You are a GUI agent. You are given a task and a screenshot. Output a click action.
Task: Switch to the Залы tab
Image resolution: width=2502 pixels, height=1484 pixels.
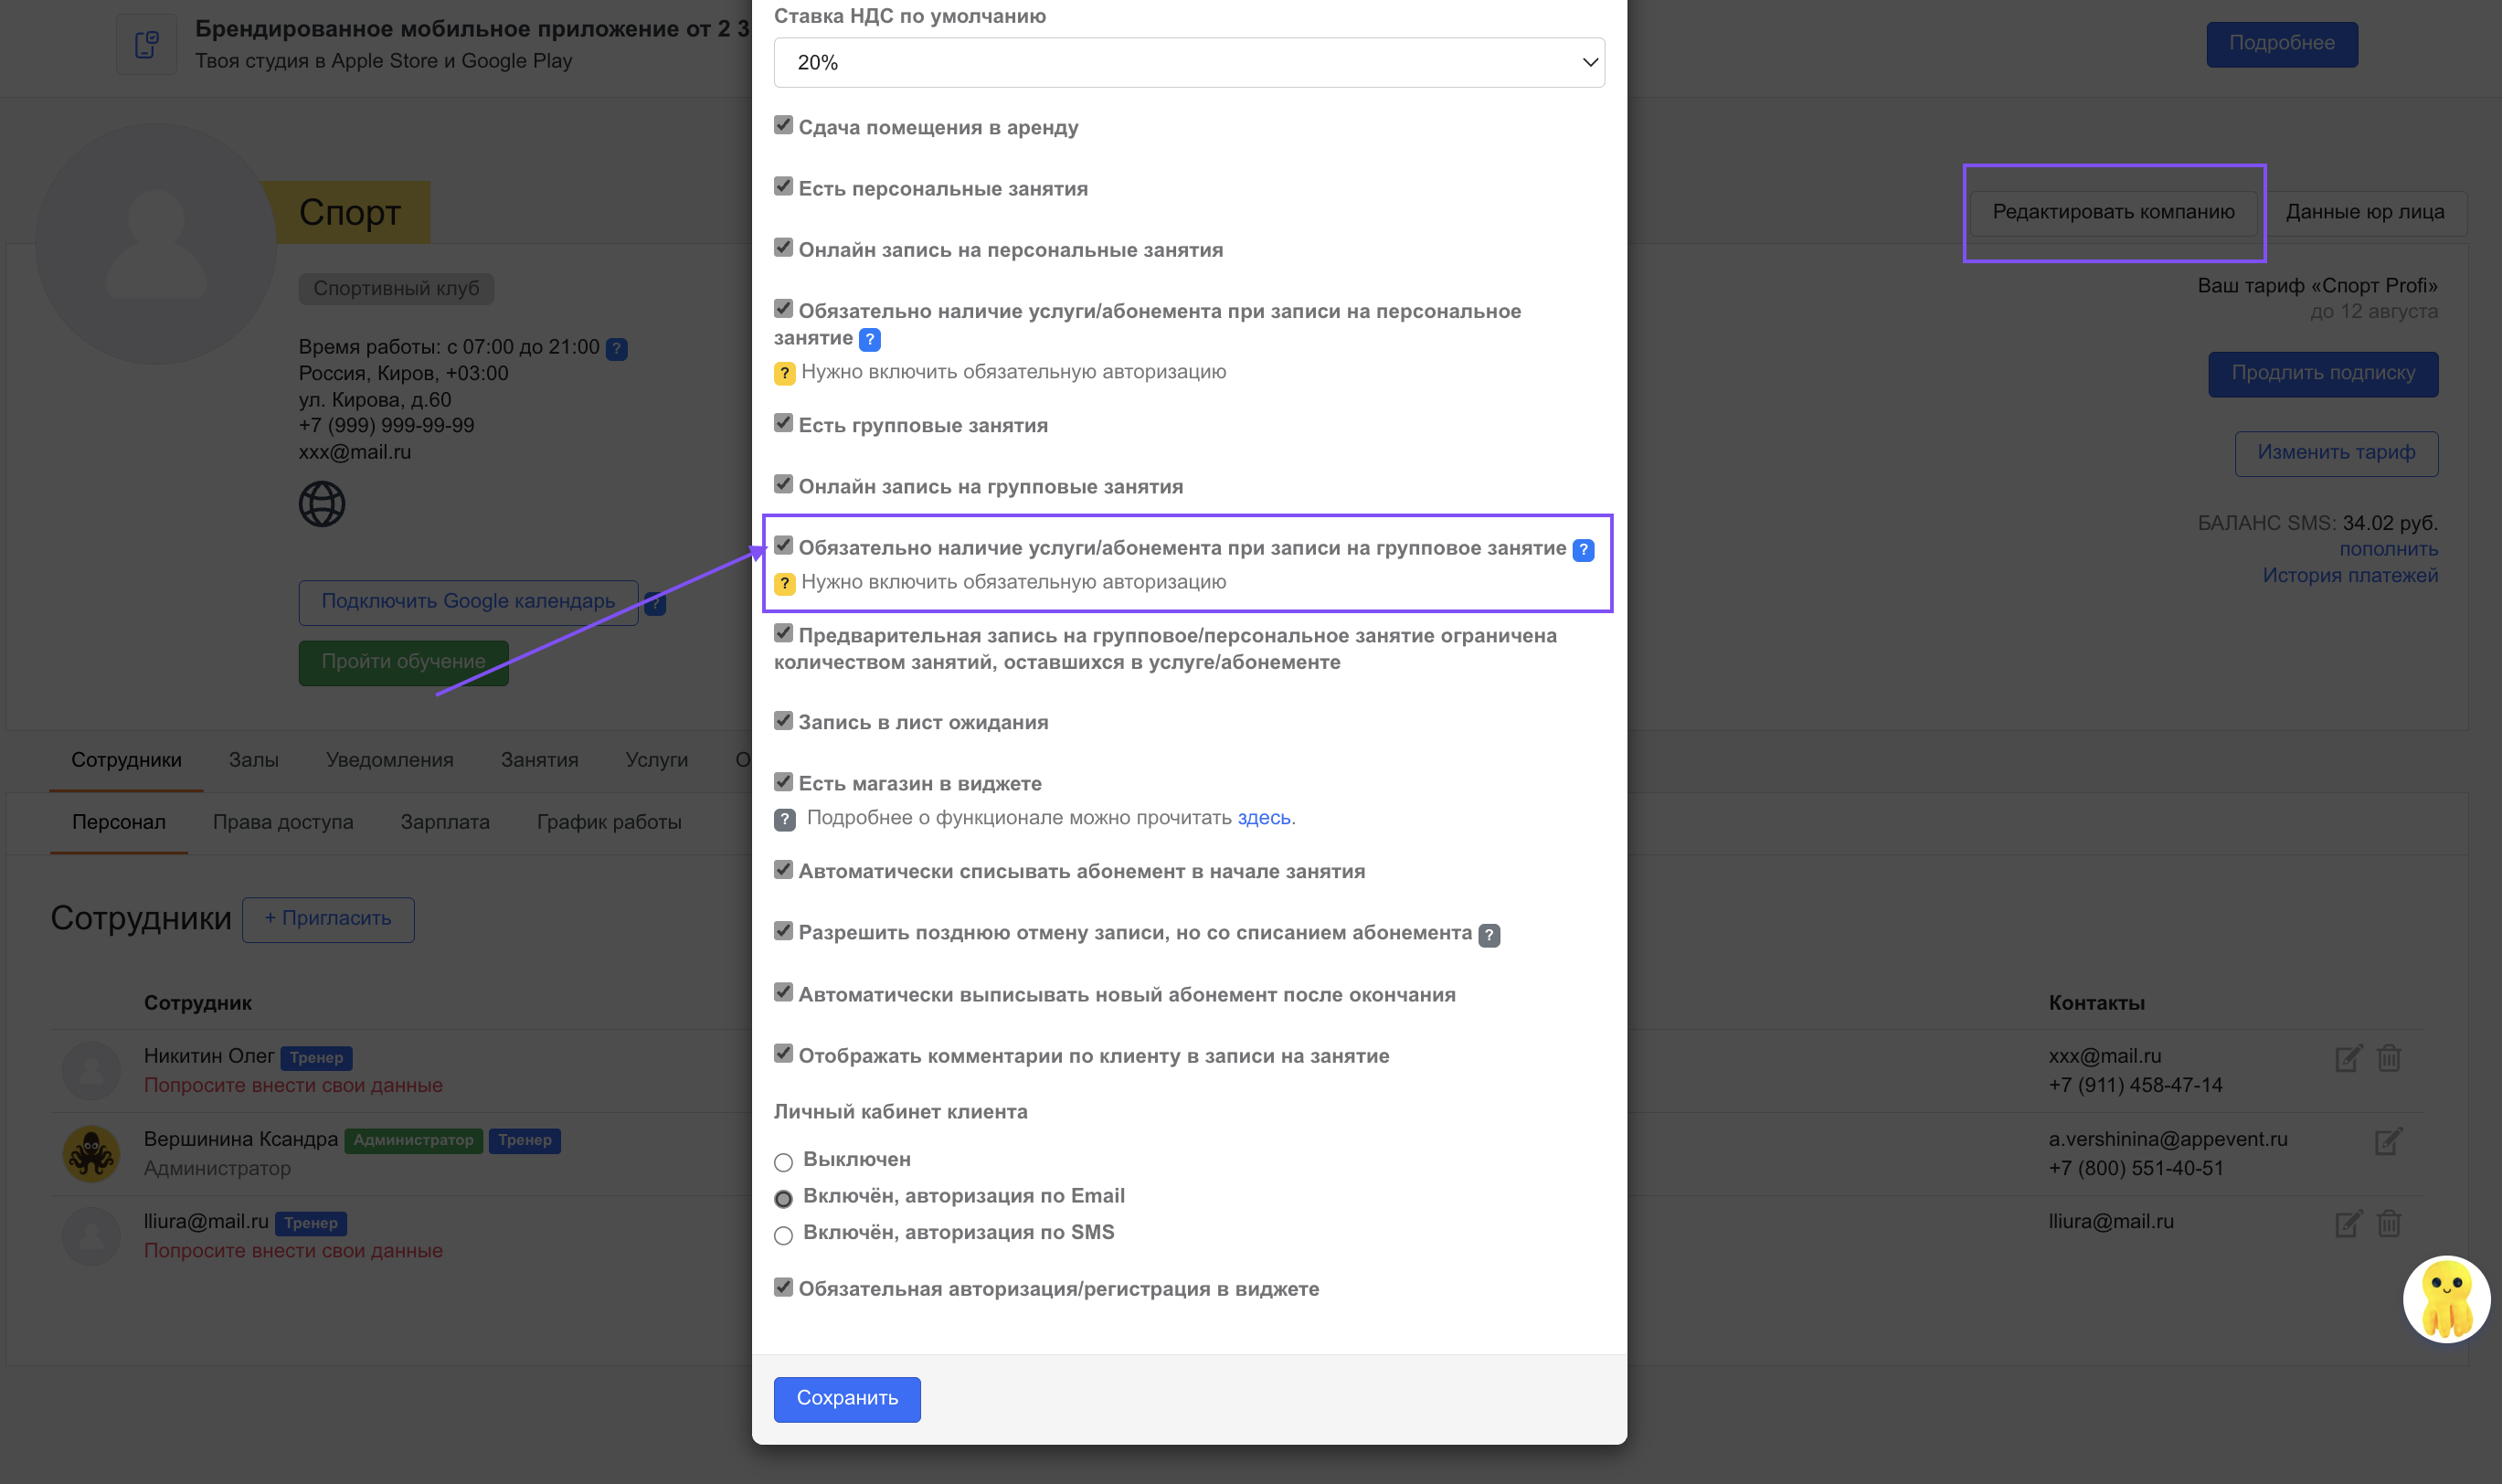253,760
